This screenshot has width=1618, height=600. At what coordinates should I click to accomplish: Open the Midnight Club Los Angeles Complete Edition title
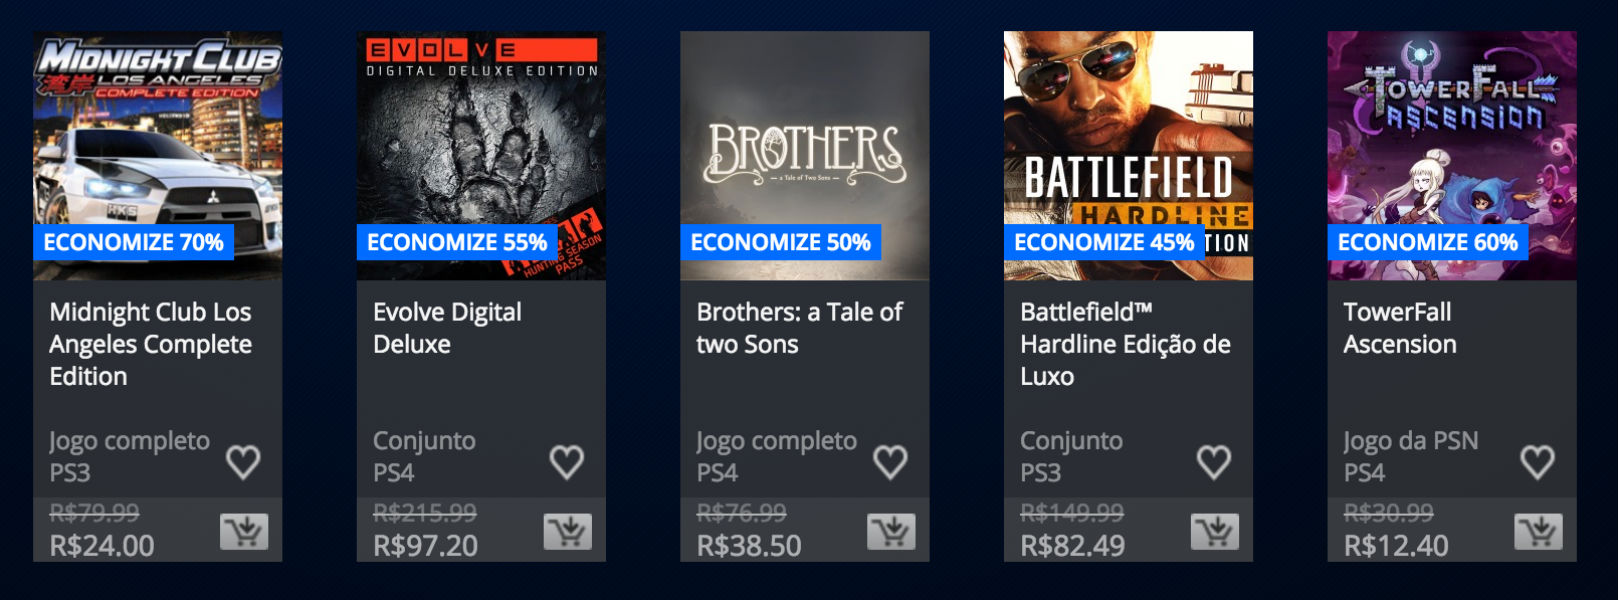(151, 344)
